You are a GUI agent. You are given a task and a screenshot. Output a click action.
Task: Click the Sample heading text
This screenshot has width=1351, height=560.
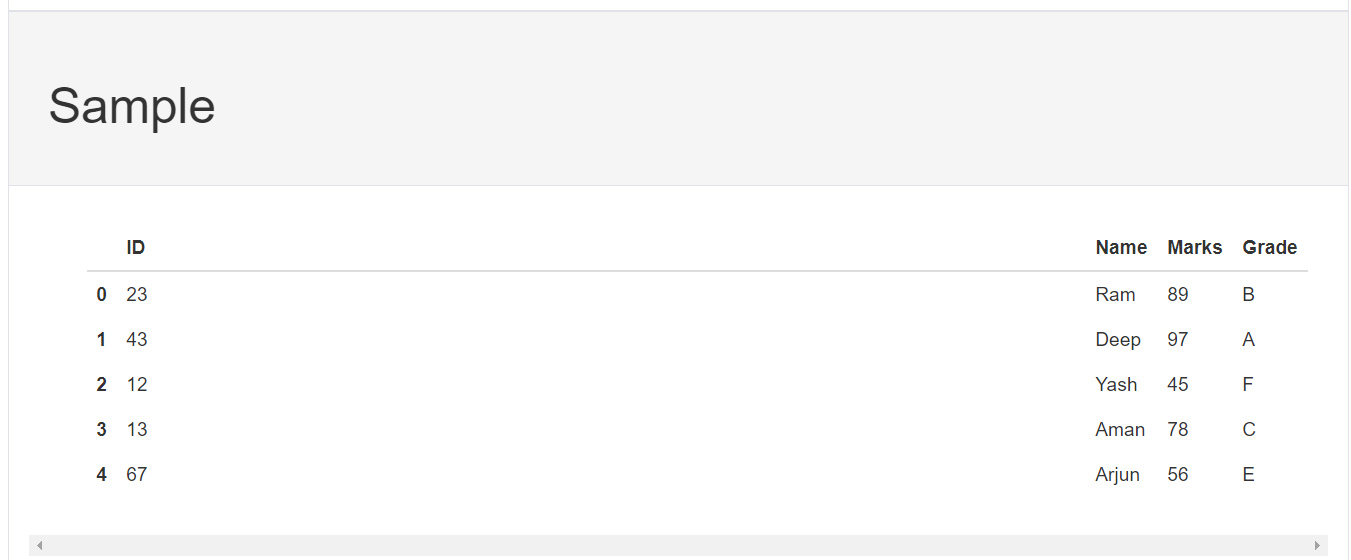(132, 105)
